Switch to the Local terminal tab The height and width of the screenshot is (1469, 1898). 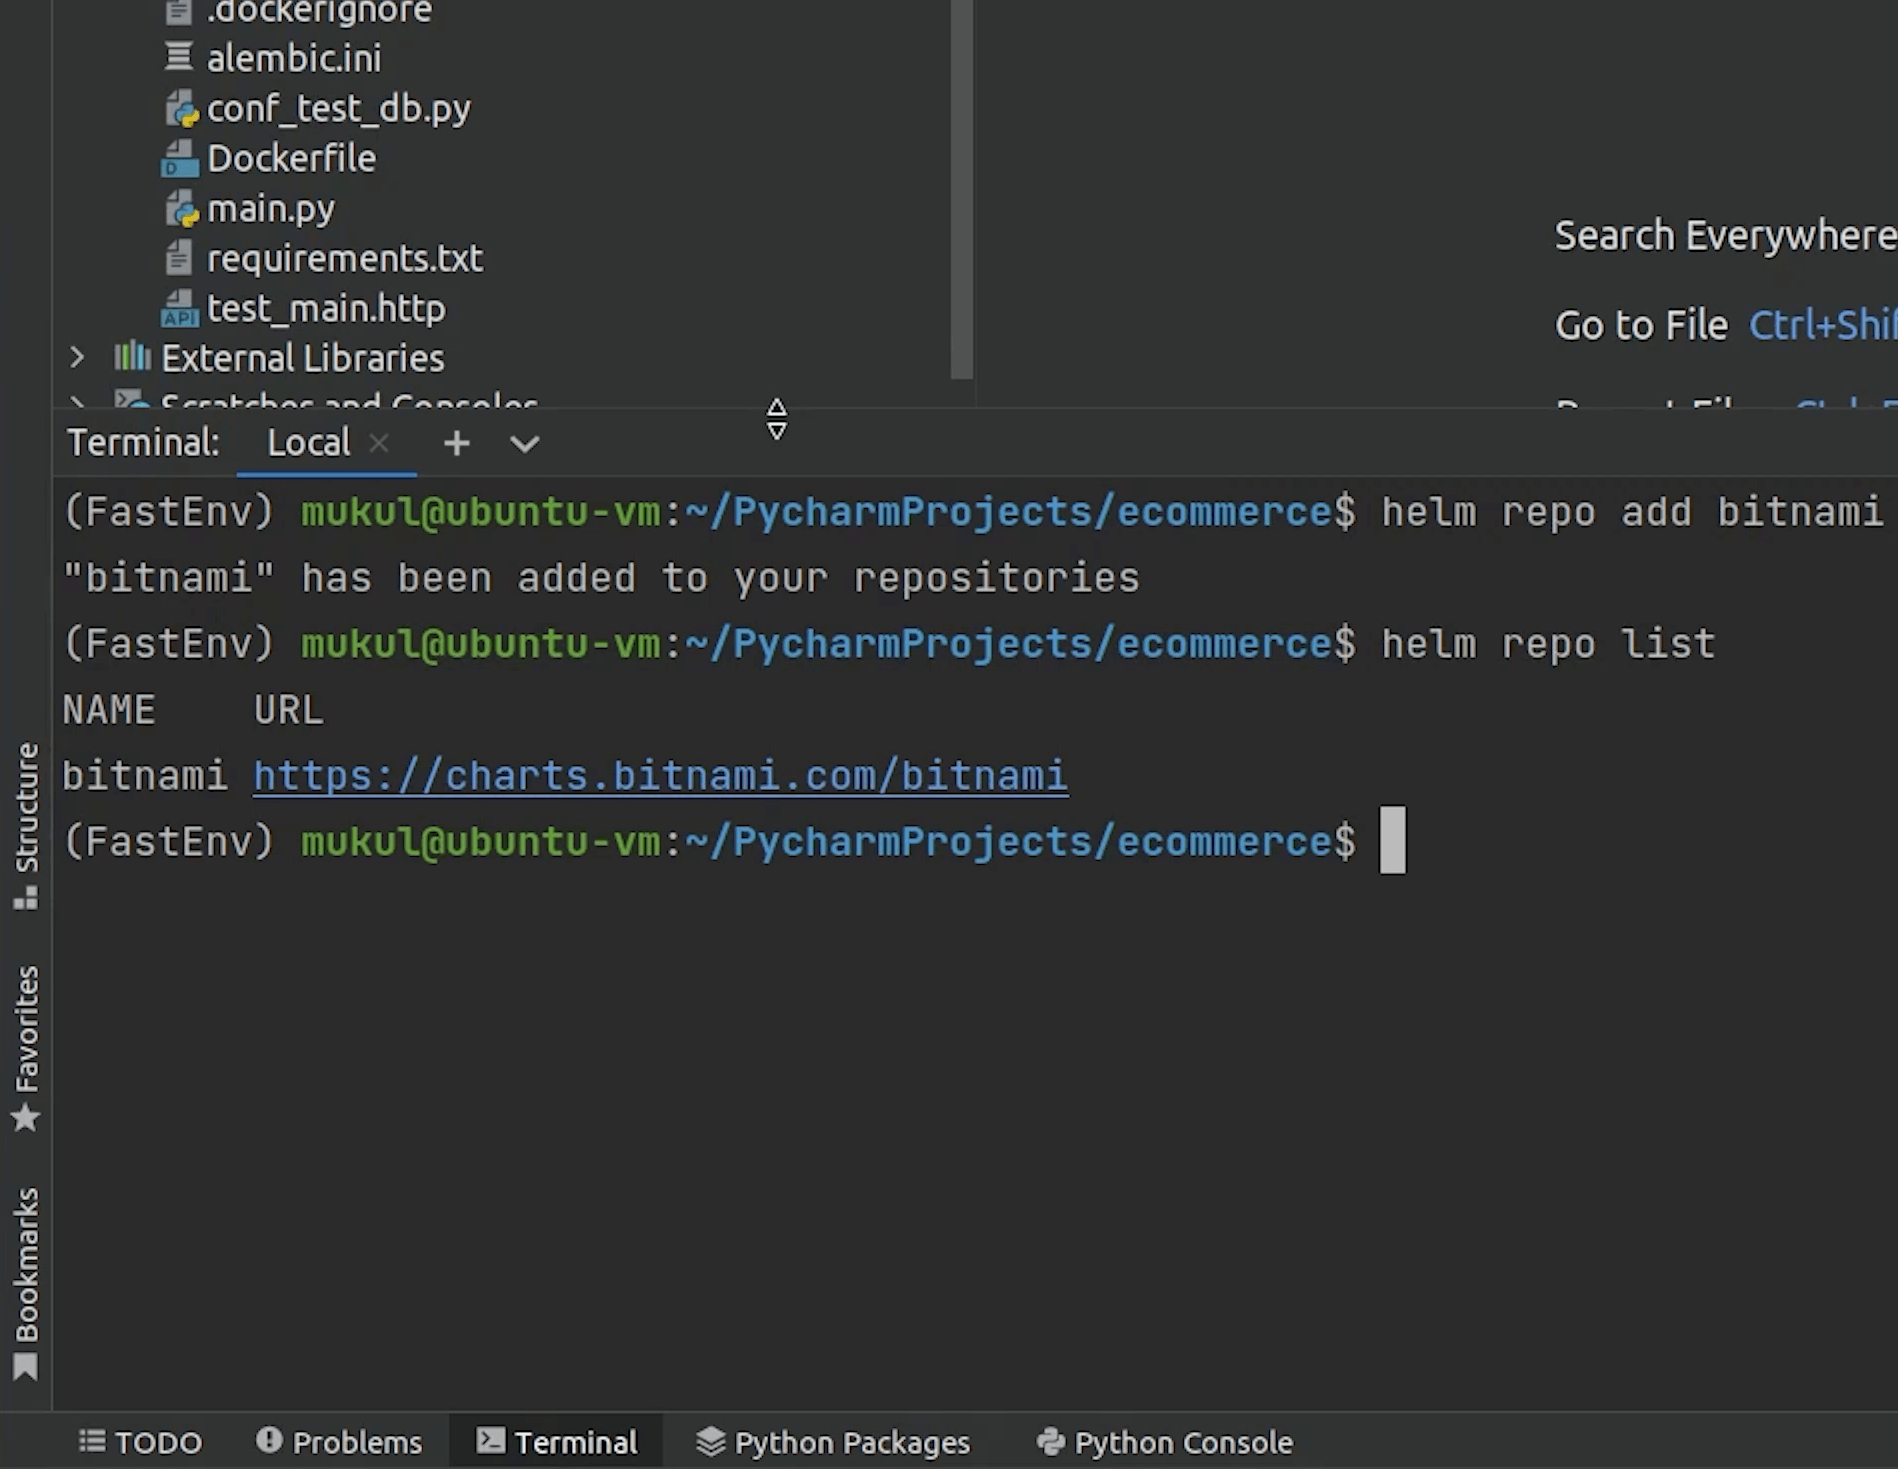[308, 443]
